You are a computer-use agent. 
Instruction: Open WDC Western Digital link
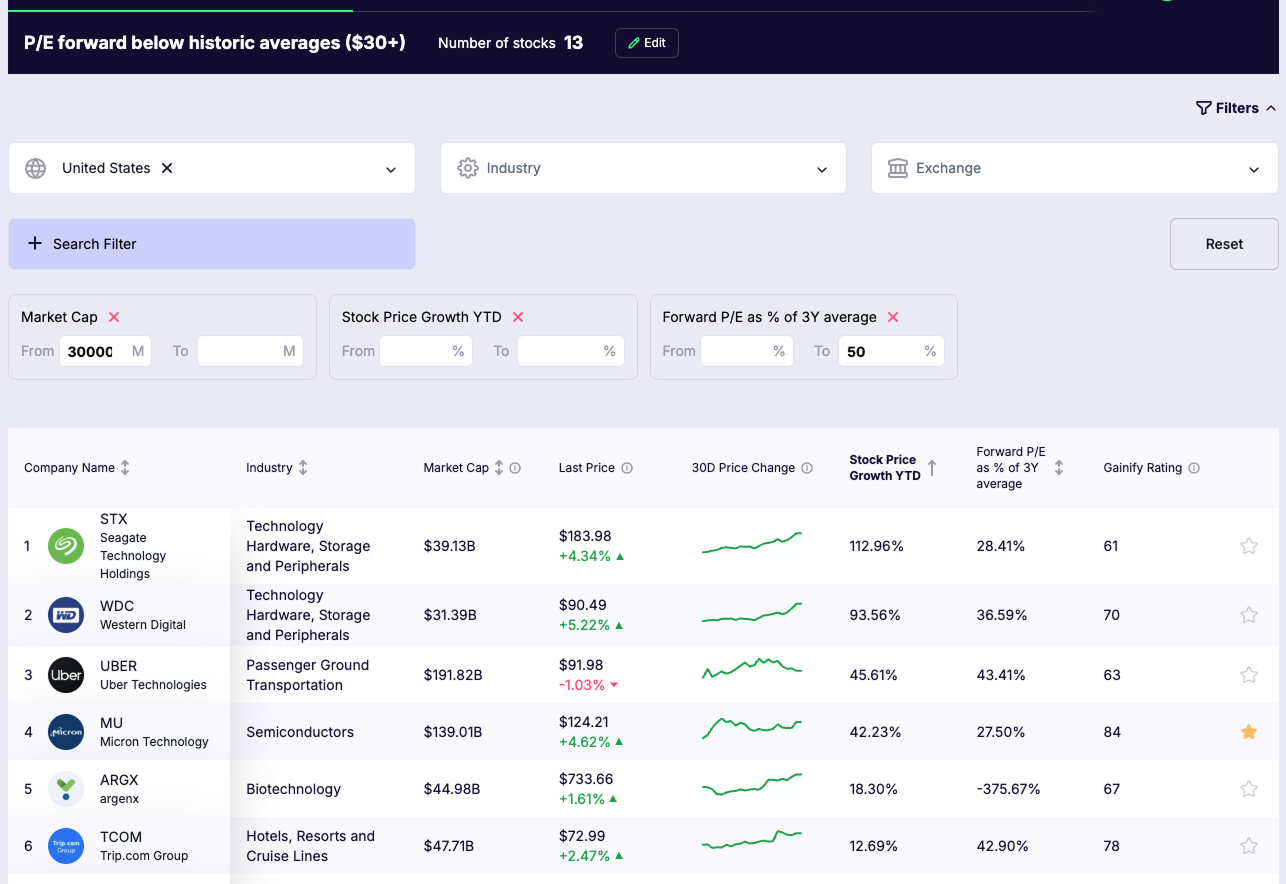click(143, 615)
